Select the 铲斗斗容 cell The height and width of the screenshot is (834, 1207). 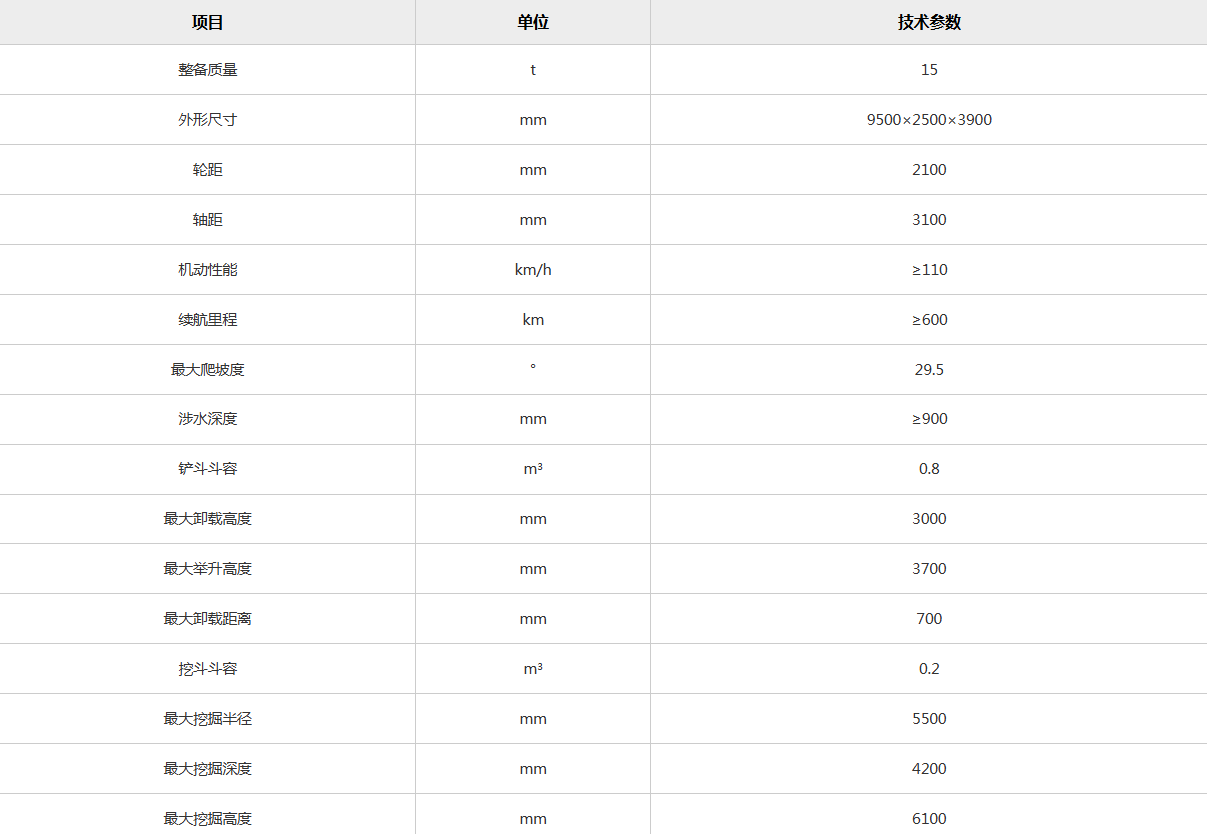tap(208, 469)
